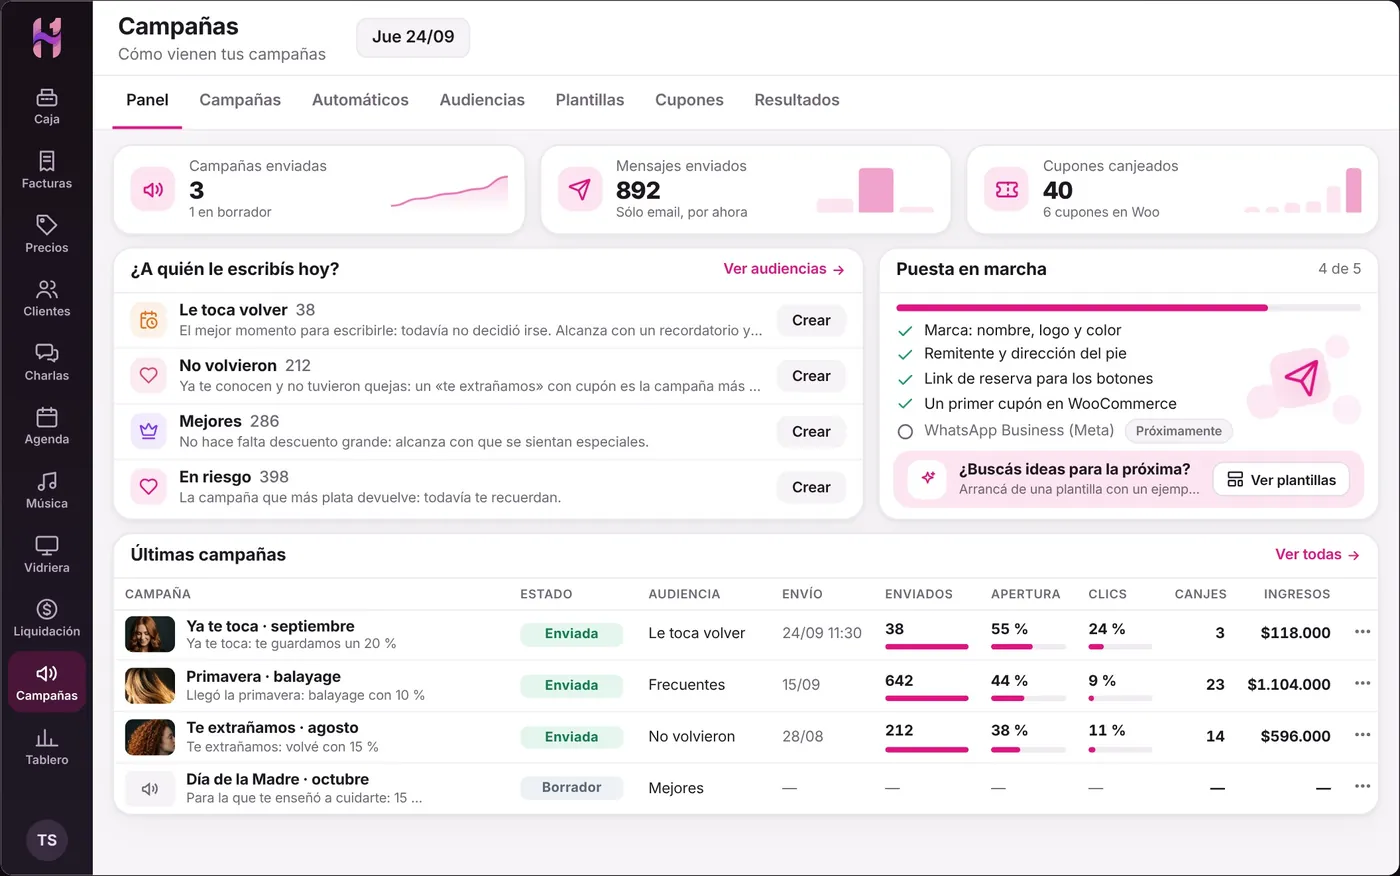The height and width of the screenshot is (876, 1400).
Task: Select the WhatsApp Business (Meta) step circle
Action: click(905, 432)
